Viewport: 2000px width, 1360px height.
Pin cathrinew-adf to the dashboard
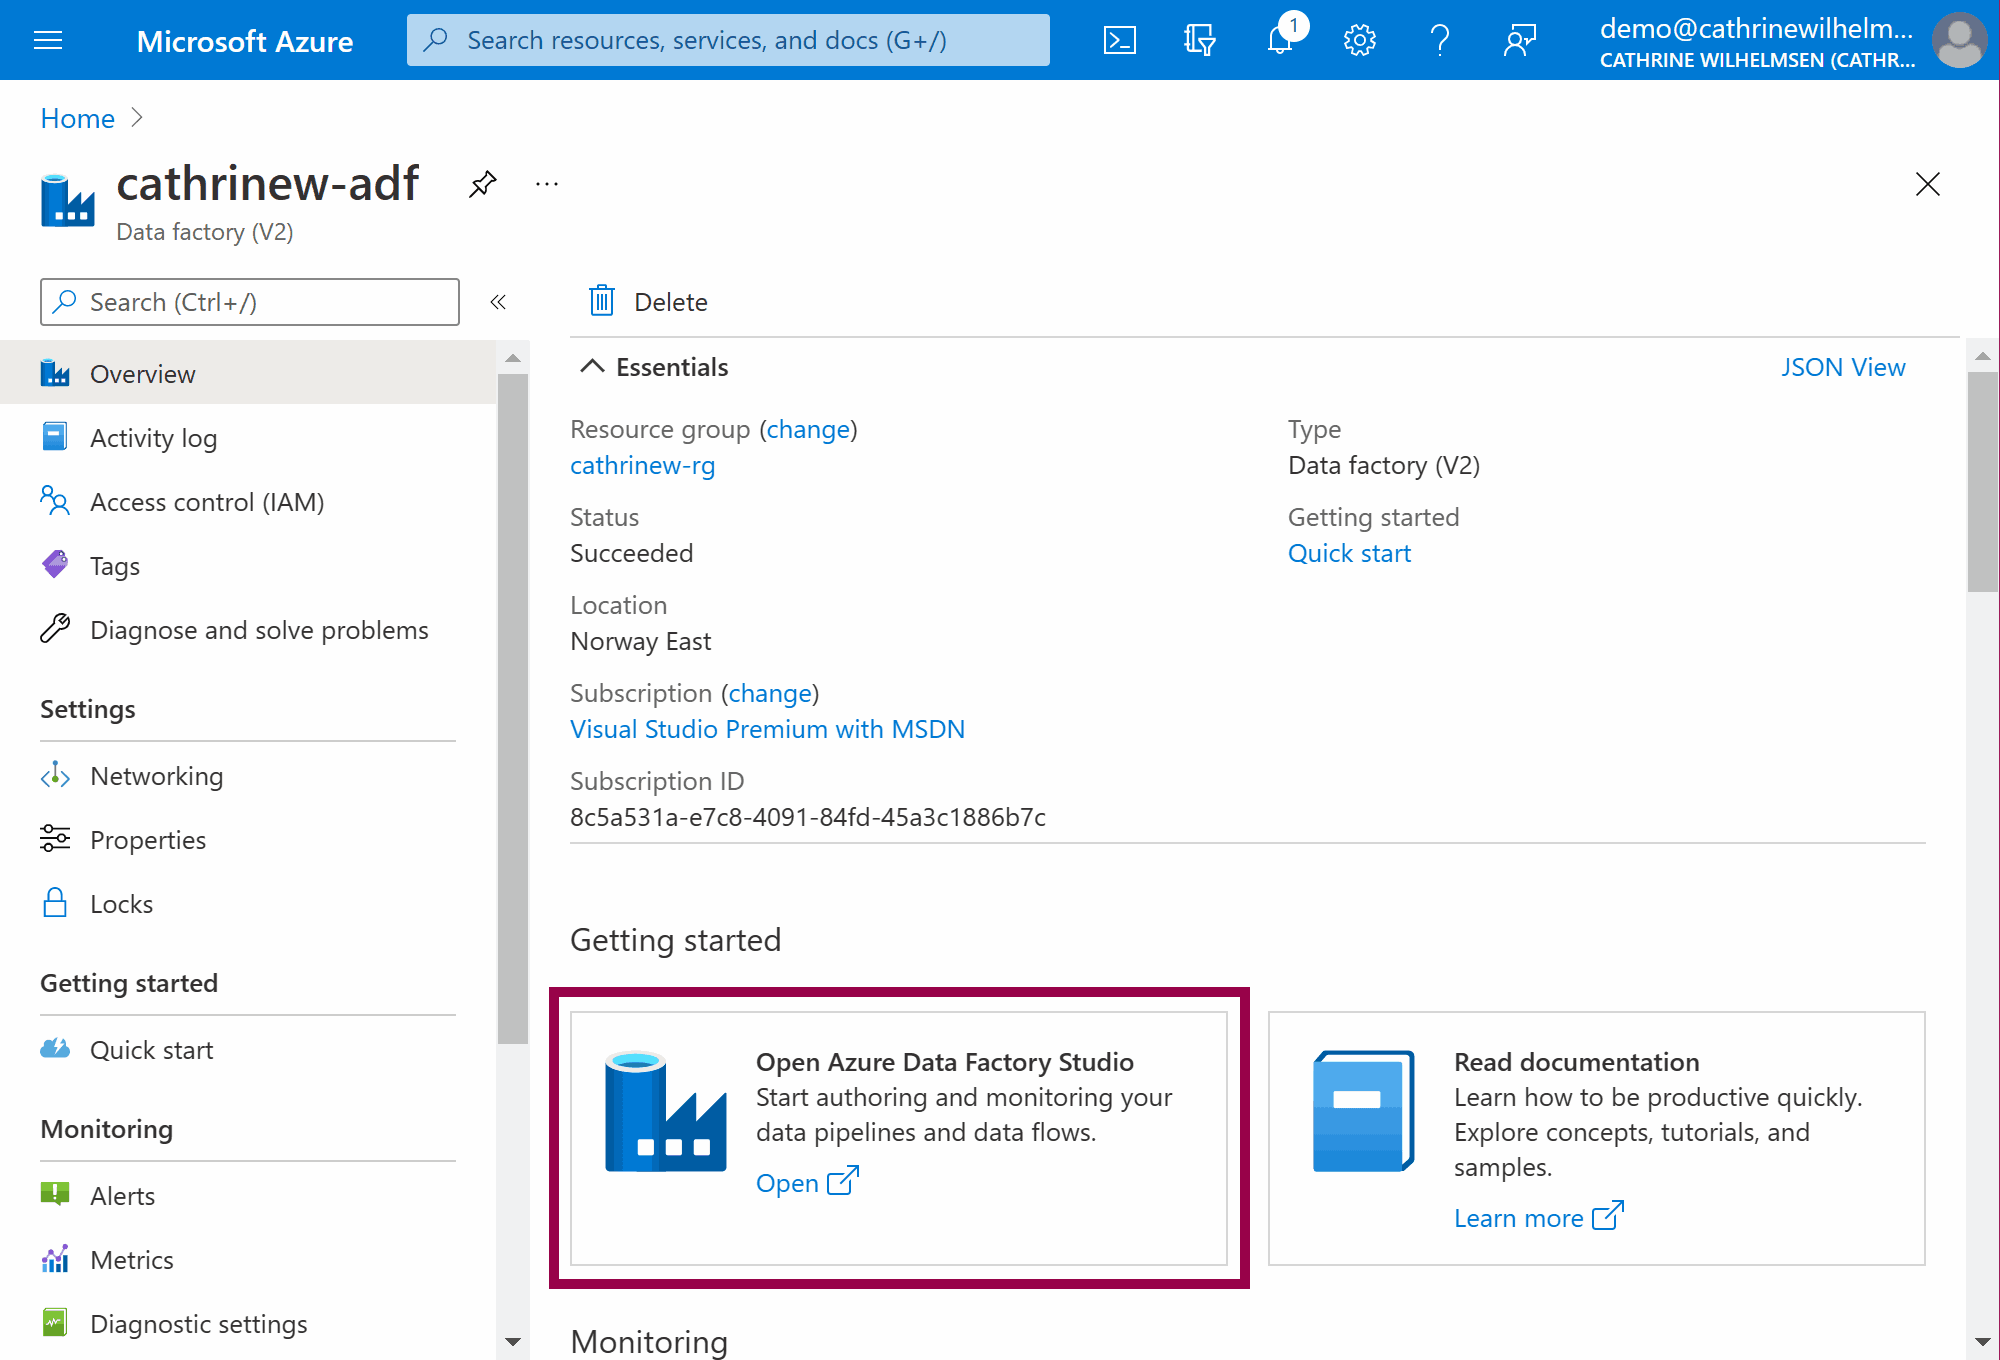tap(483, 184)
